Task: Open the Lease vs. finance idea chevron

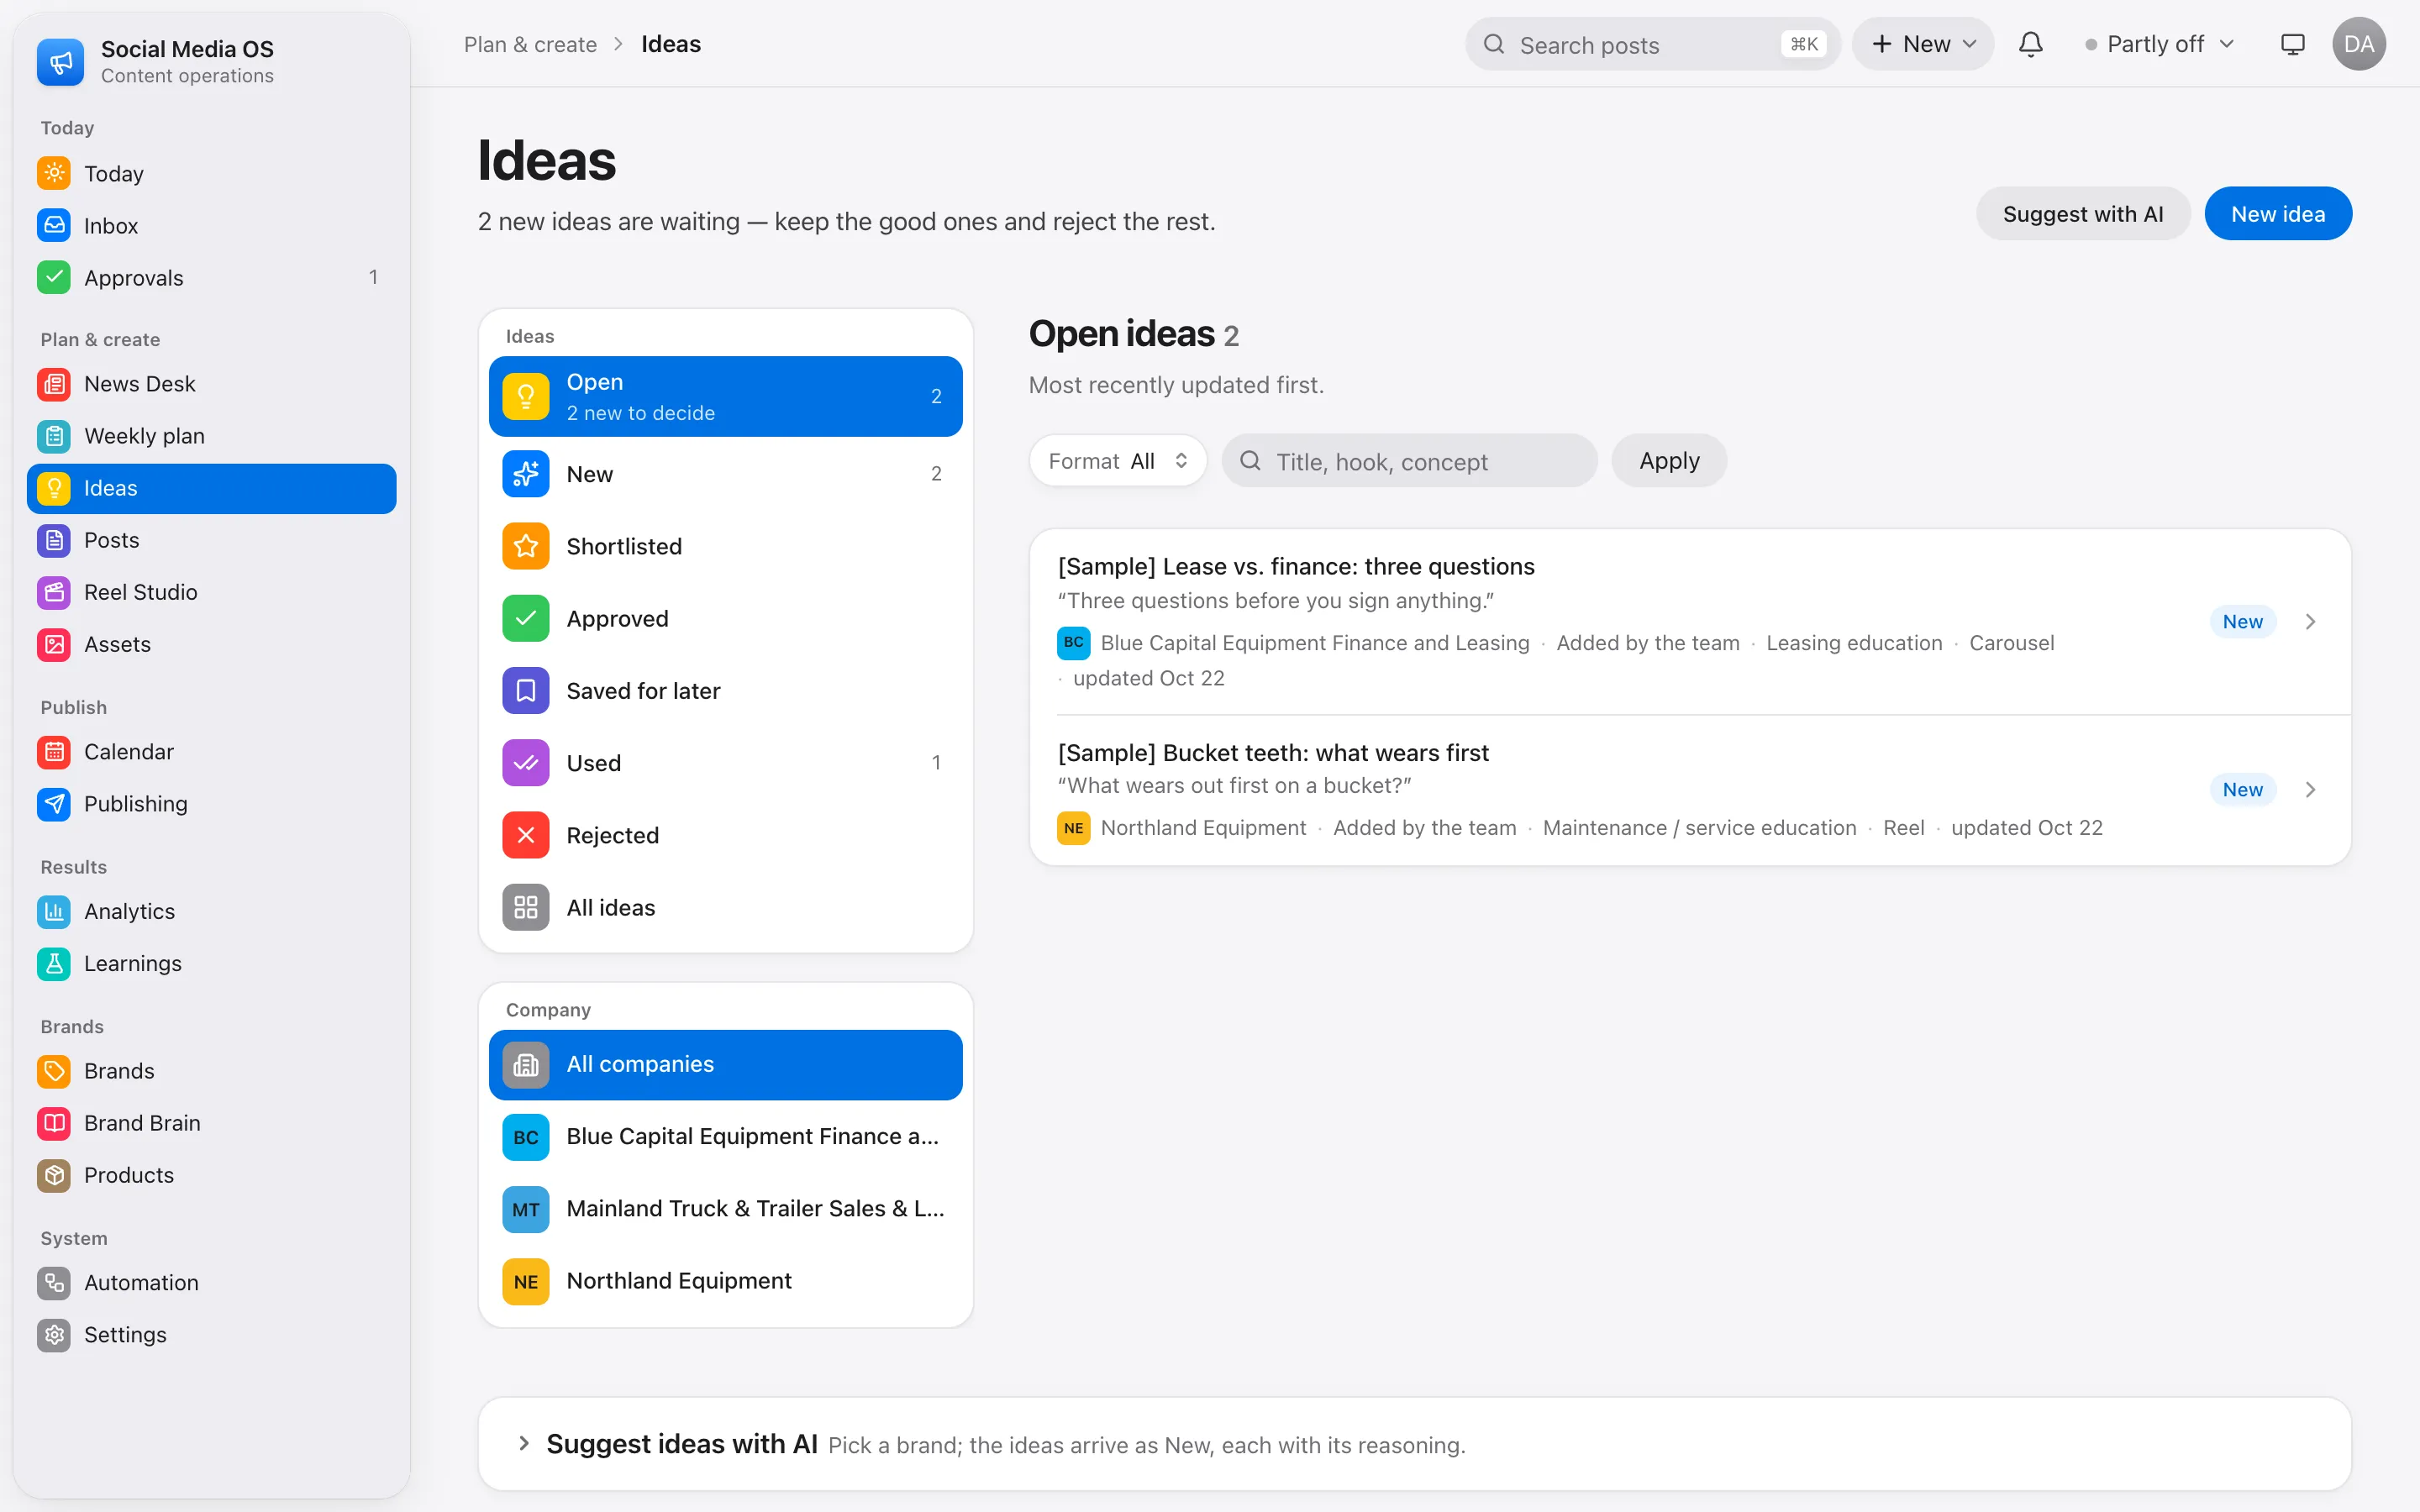Action: [x=2310, y=622]
